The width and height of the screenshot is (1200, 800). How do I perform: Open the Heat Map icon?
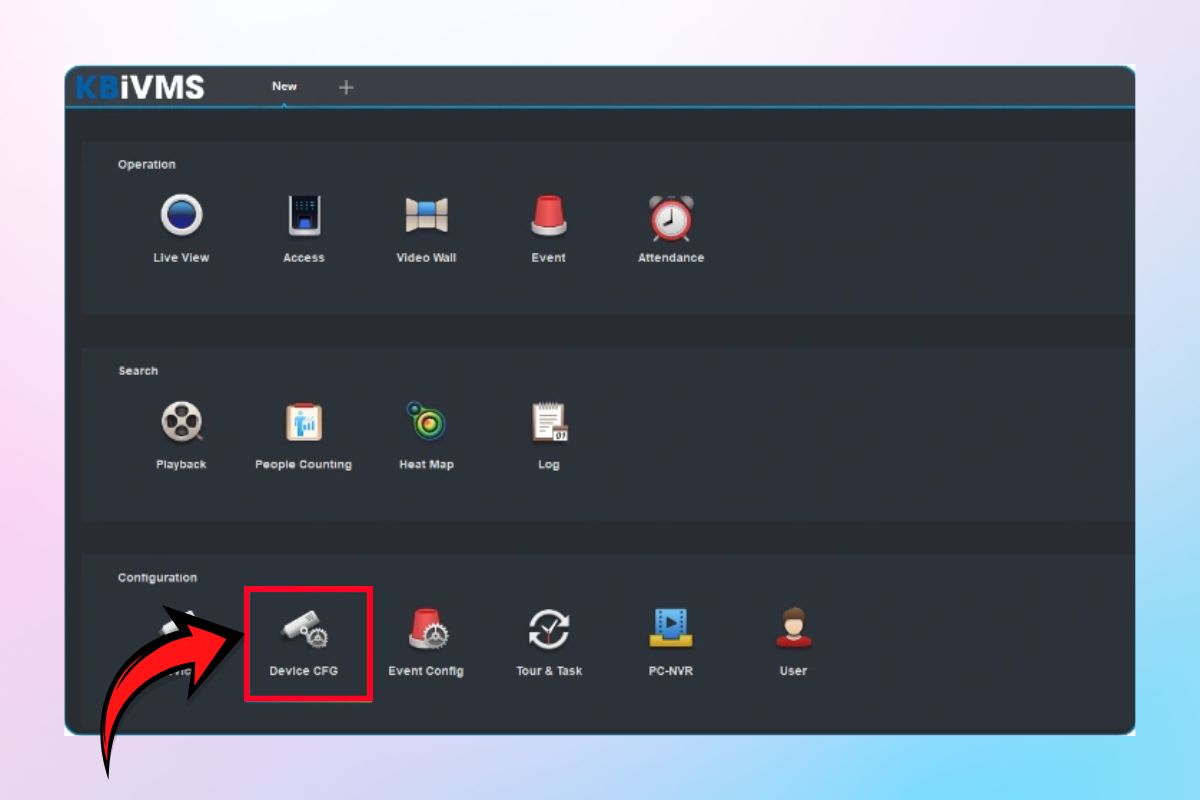tap(426, 423)
